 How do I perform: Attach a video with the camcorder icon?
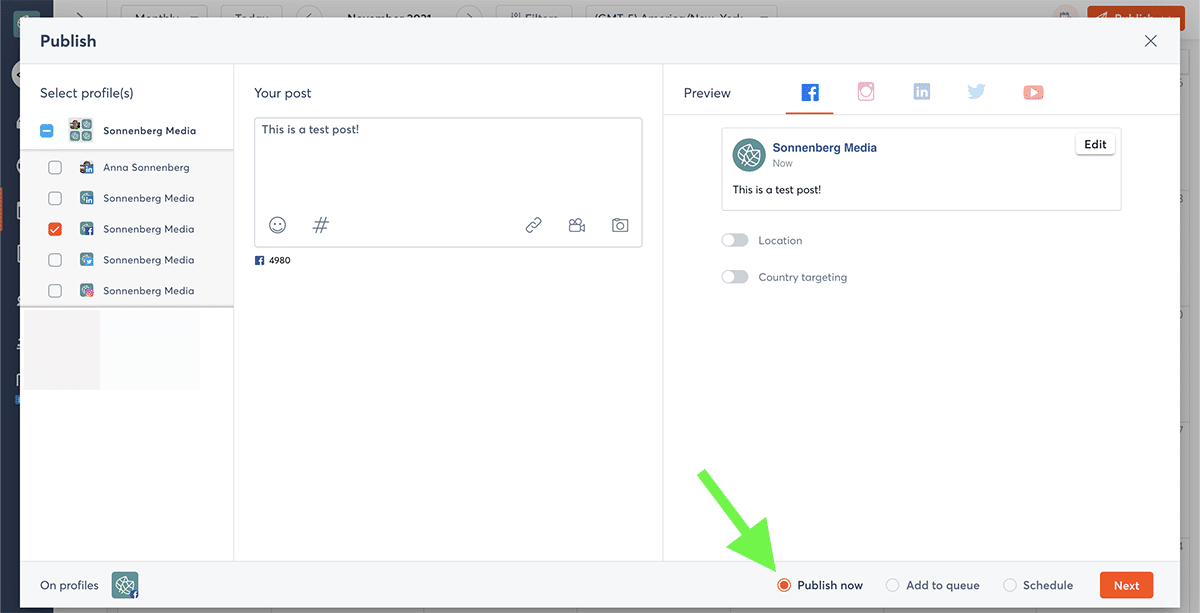[577, 226]
